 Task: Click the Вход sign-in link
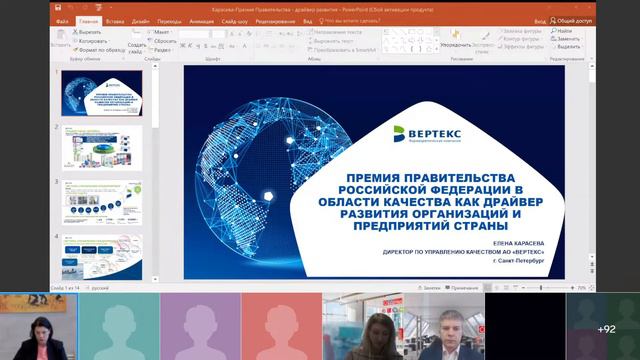[540, 21]
